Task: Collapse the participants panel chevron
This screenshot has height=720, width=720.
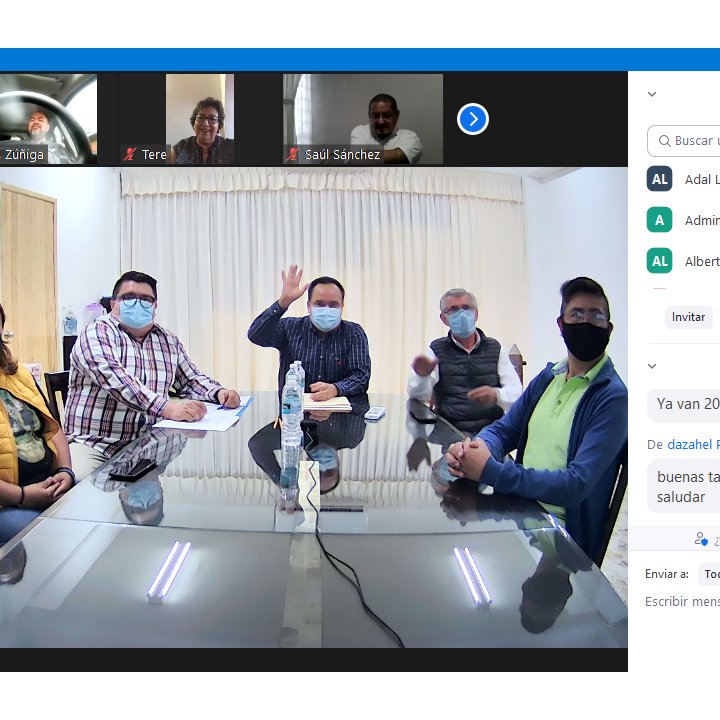Action: [x=652, y=95]
